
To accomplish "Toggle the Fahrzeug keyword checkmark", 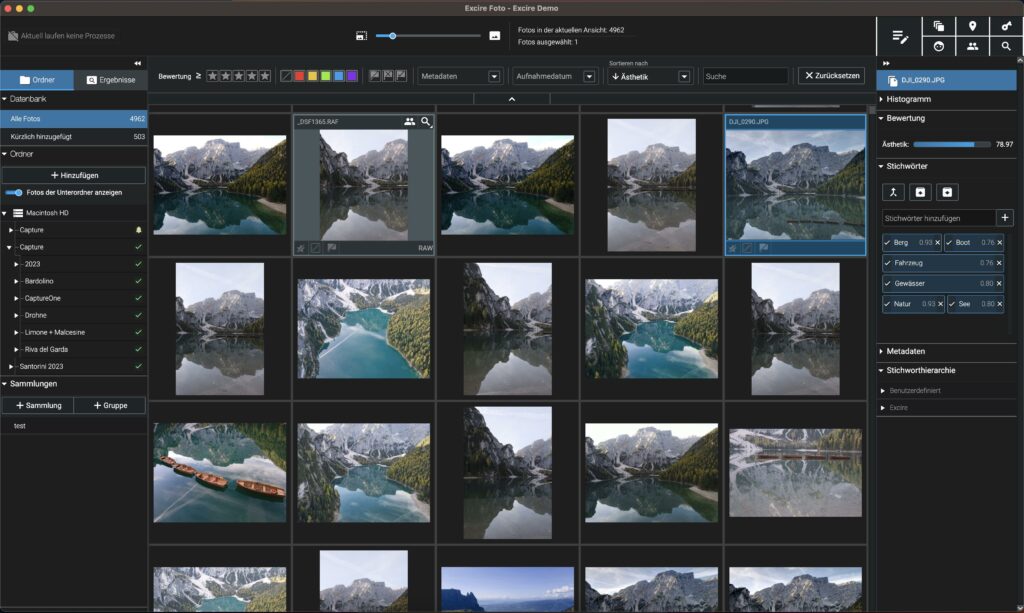I will click(887, 263).
